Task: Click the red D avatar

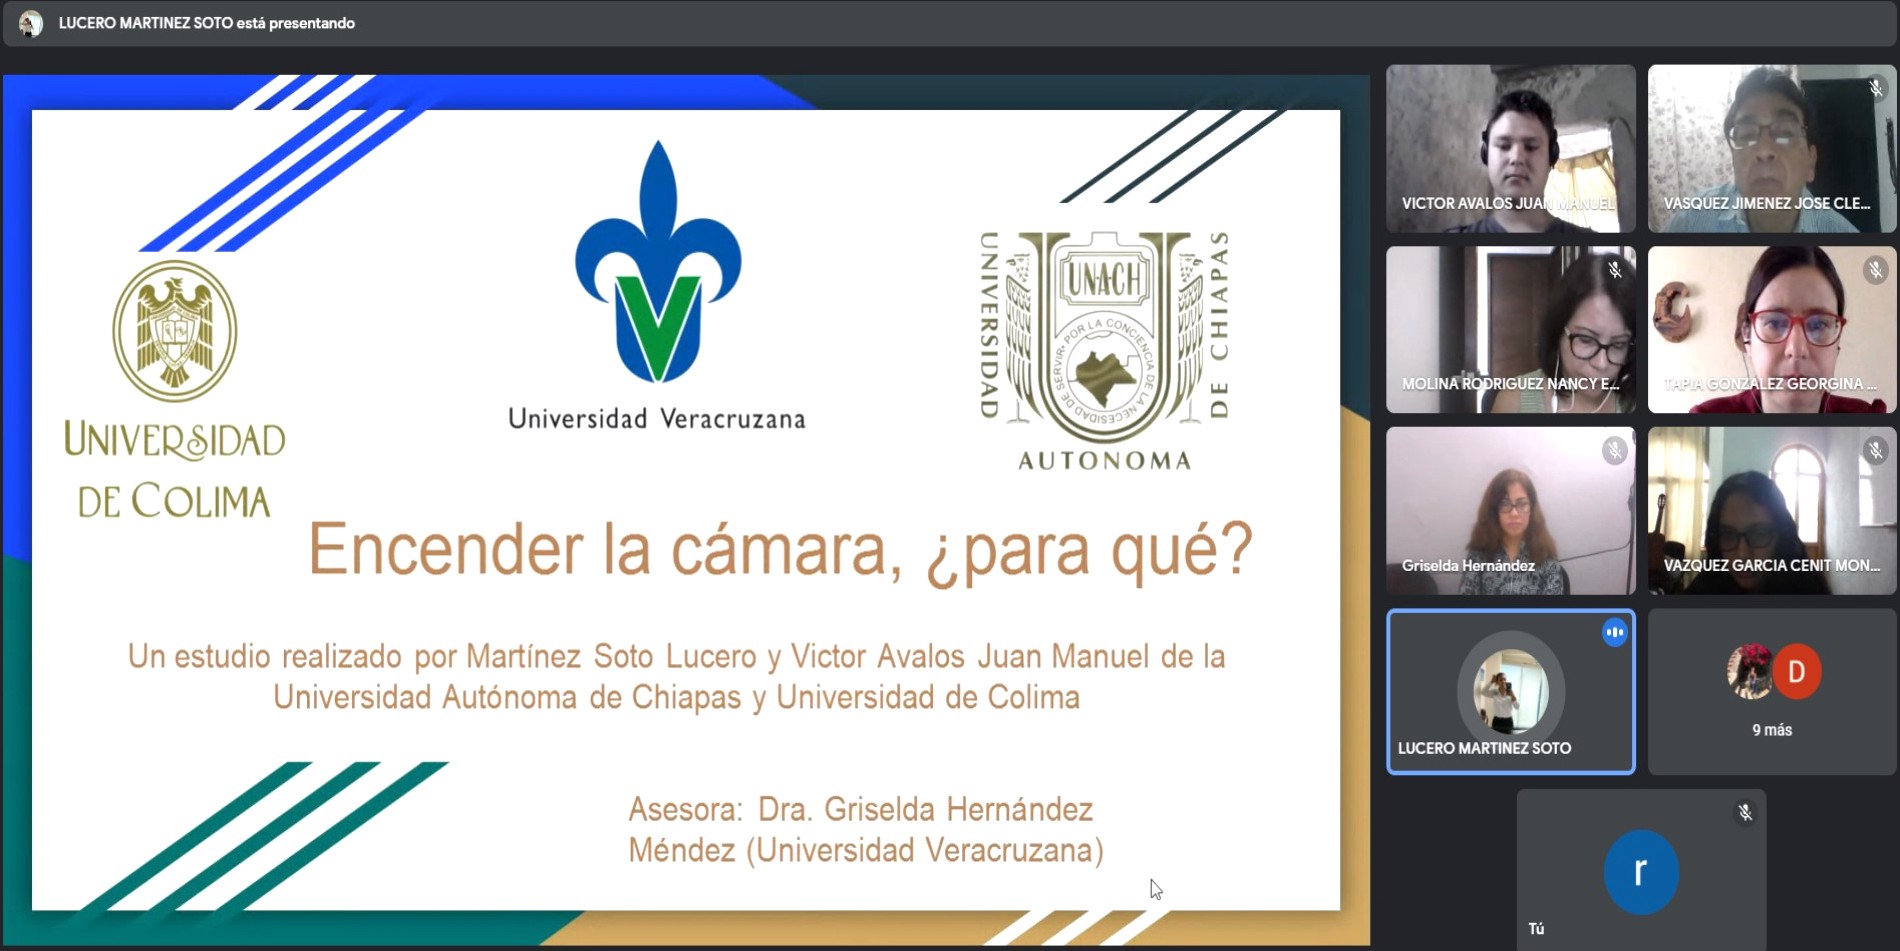Action: [x=1796, y=672]
